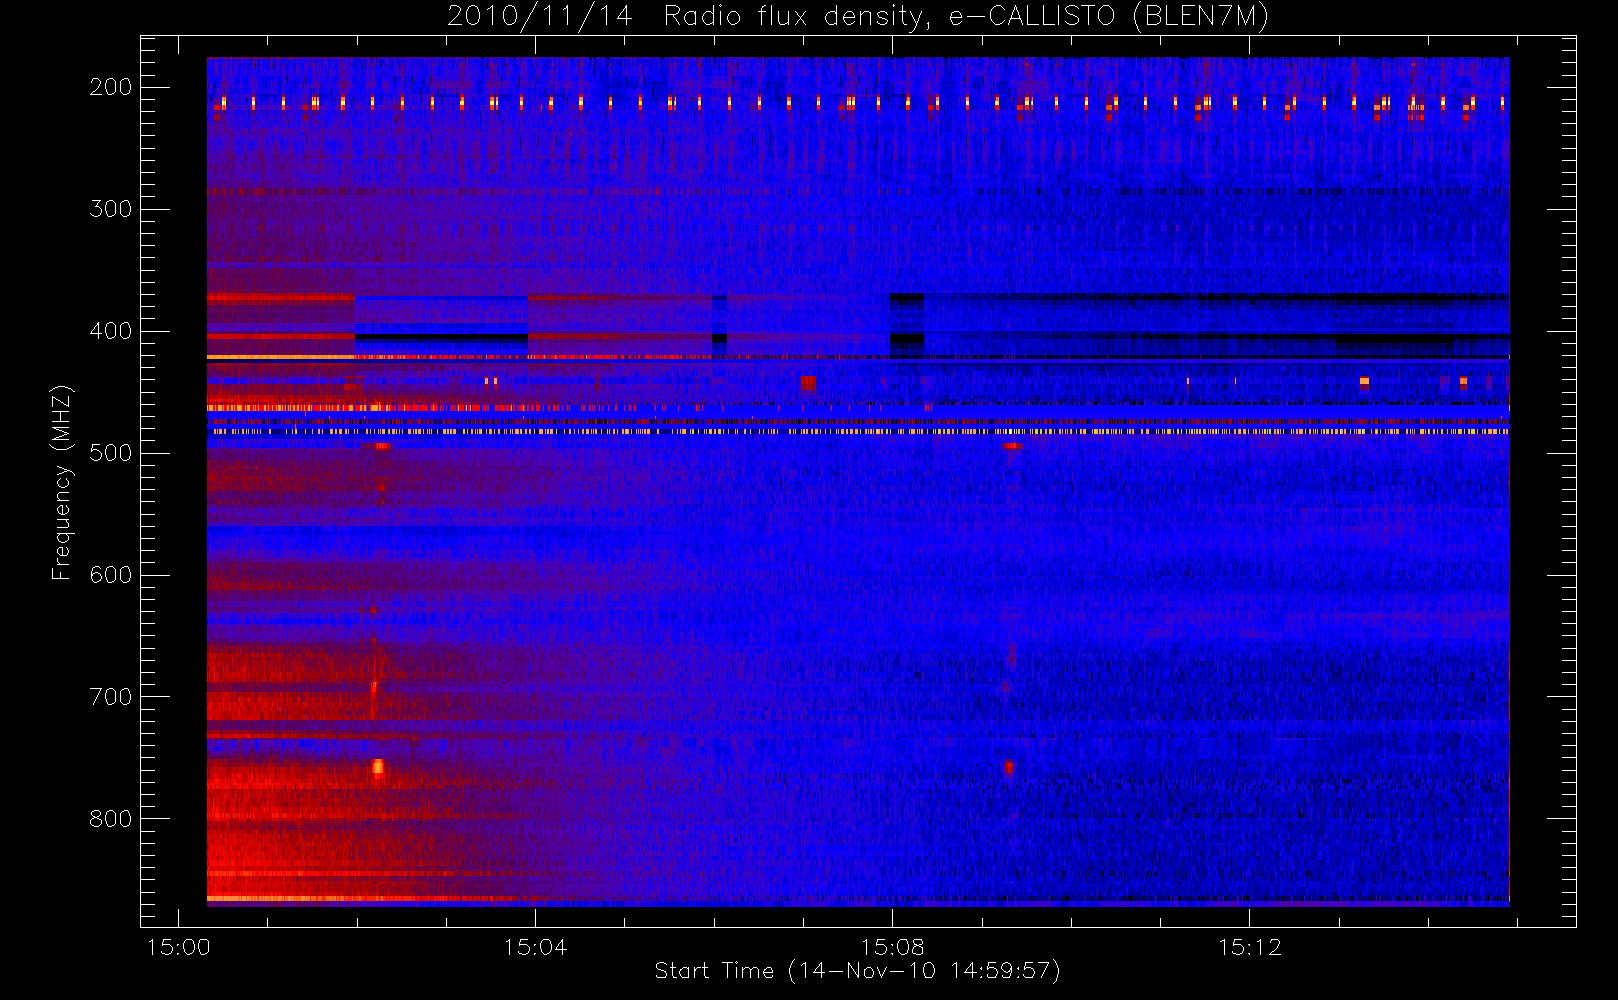Click the 800 frequency tick label
This screenshot has width=1618, height=1000.
click(x=111, y=819)
